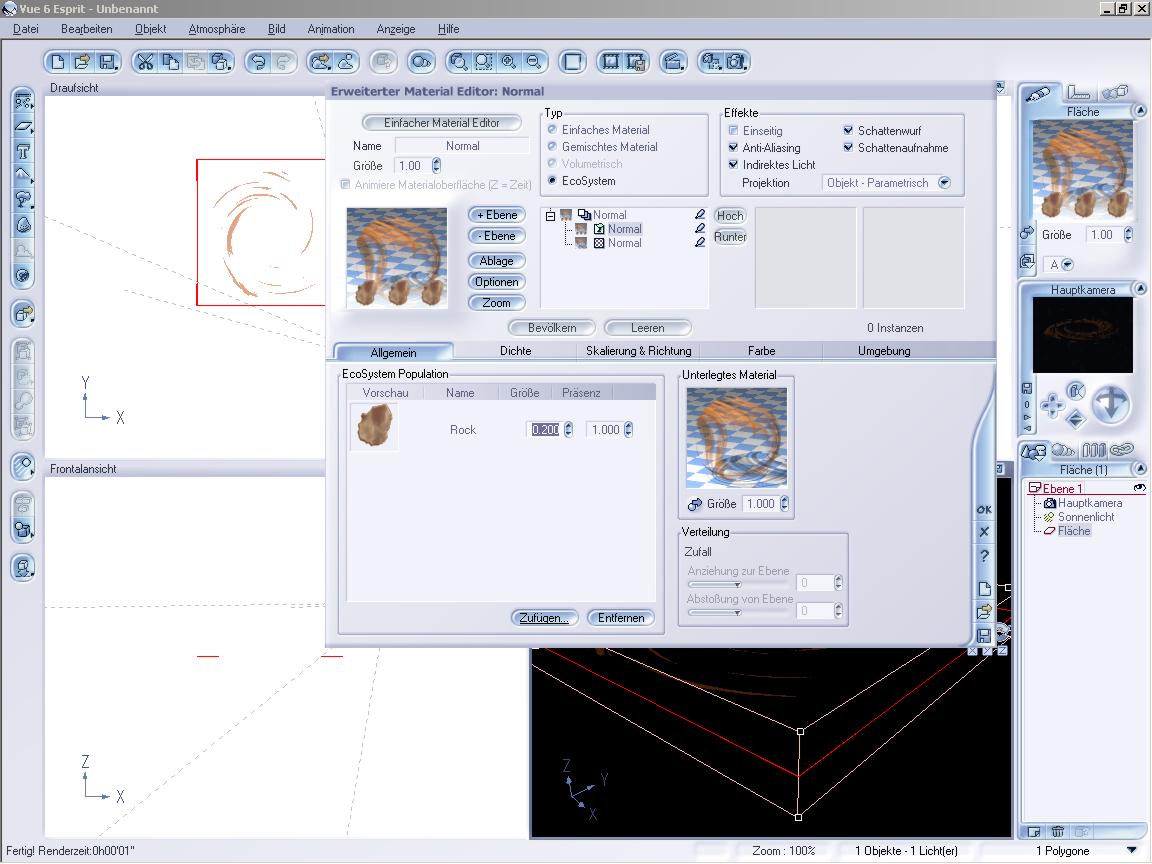Switch to the Dichte tab
Viewport: 1152px width, 864px height.
[516, 350]
